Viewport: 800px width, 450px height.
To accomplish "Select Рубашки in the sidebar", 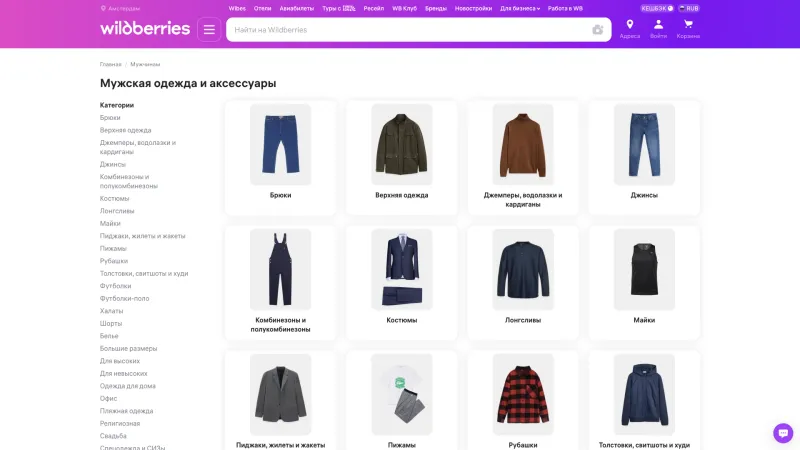I will tap(114, 261).
